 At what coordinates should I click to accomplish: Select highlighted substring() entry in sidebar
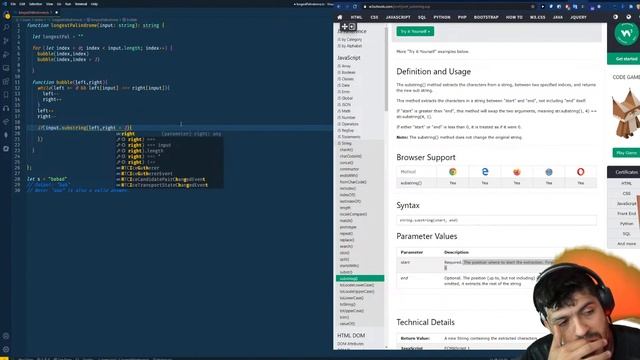click(360, 278)
